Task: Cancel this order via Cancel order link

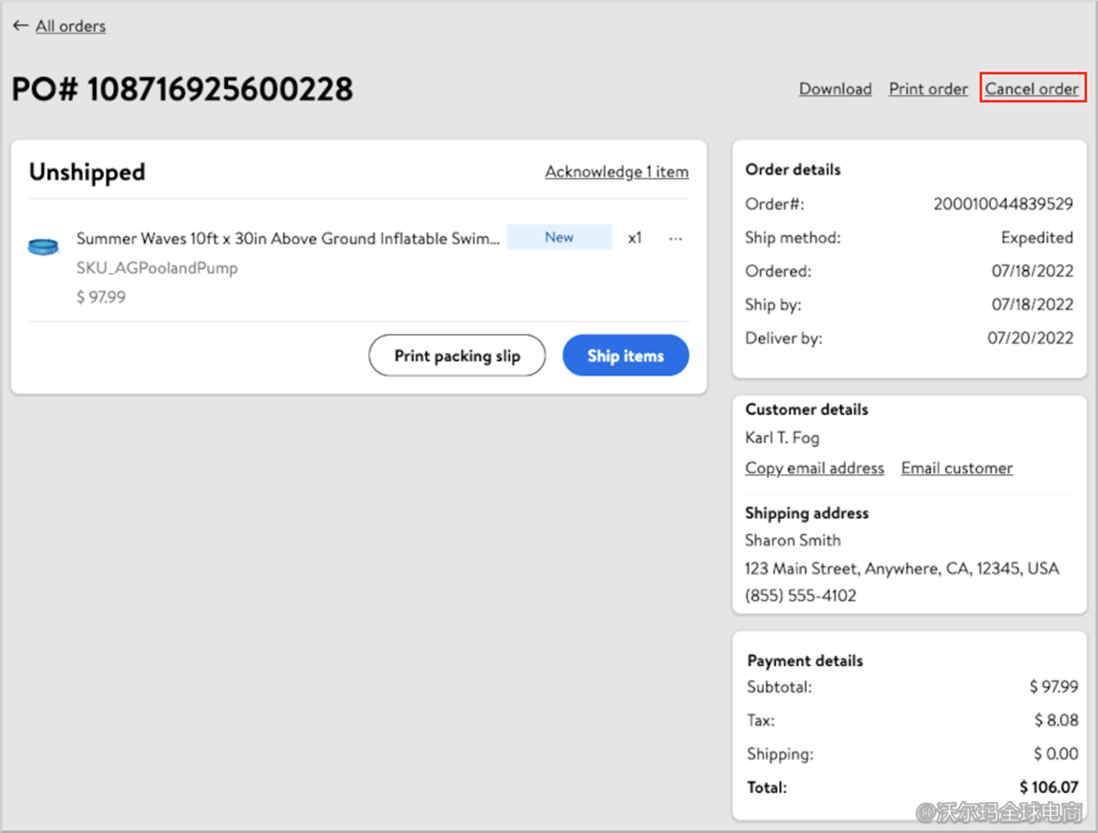Action: [1032, 89]
